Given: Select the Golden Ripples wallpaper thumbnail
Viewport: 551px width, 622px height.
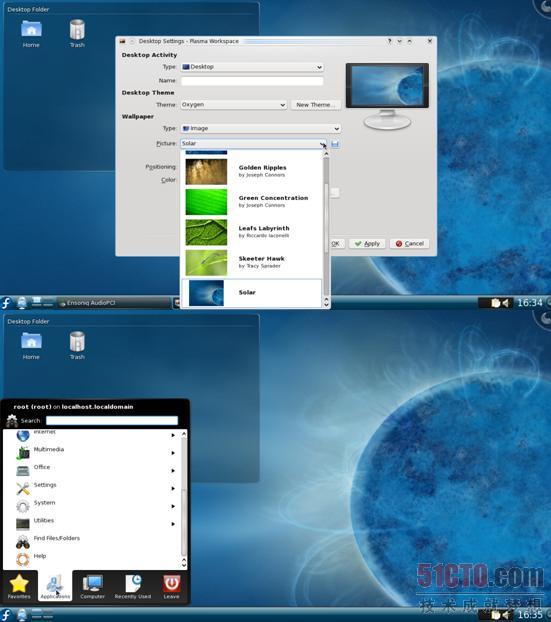Looking at the screenshot, I should (x=206, y=171).
